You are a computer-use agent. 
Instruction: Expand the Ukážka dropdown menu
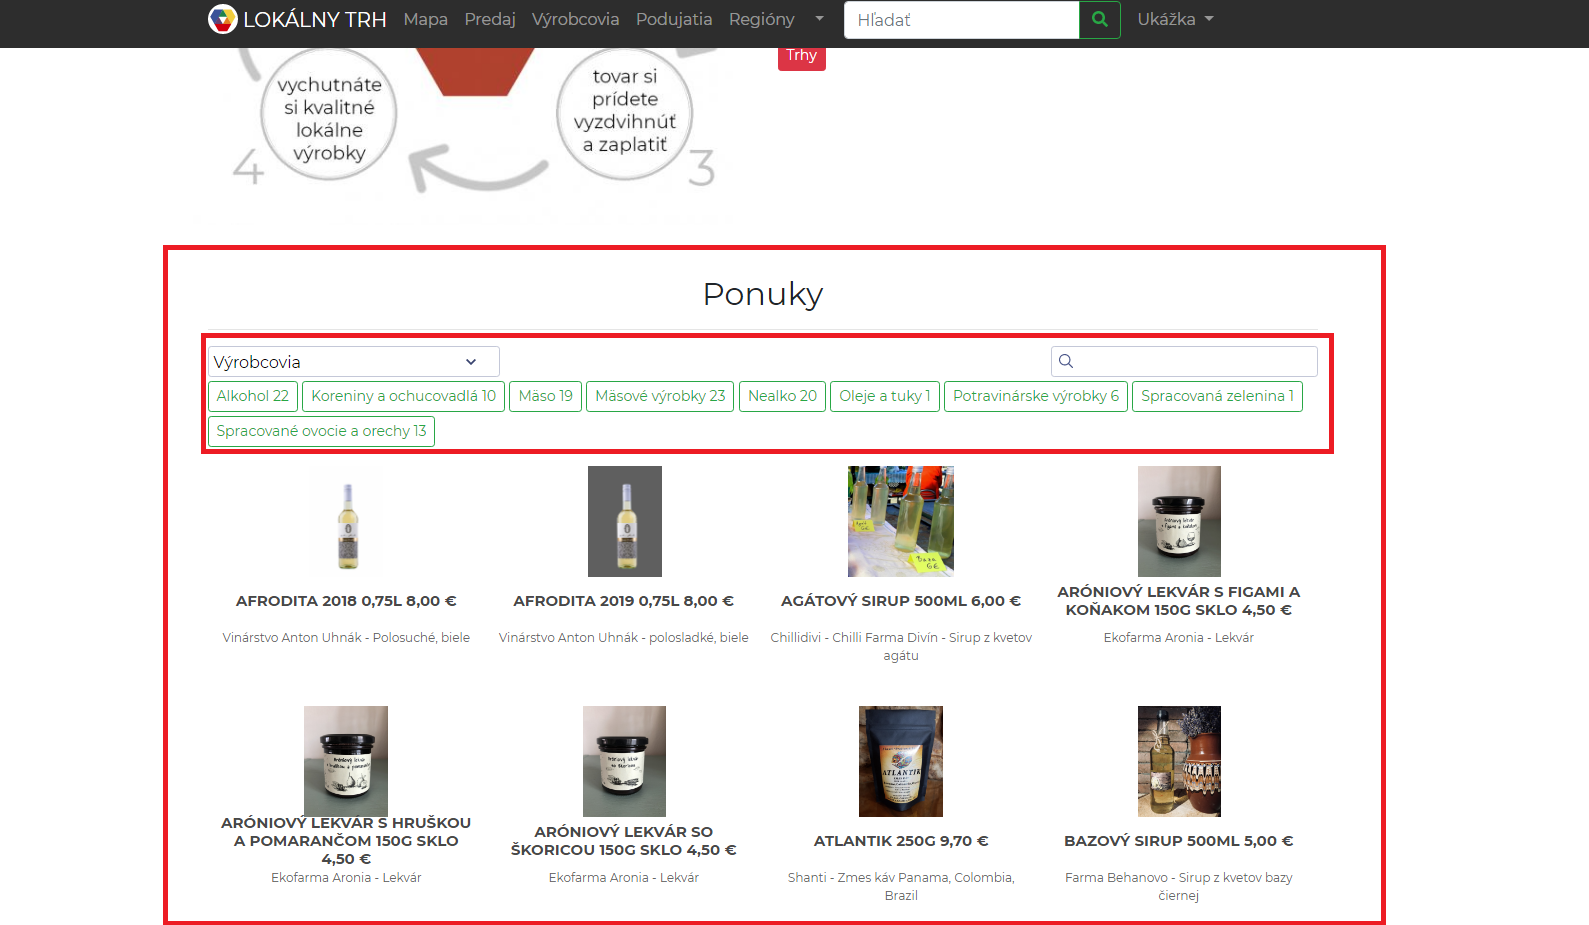(x=1174, y=19)
